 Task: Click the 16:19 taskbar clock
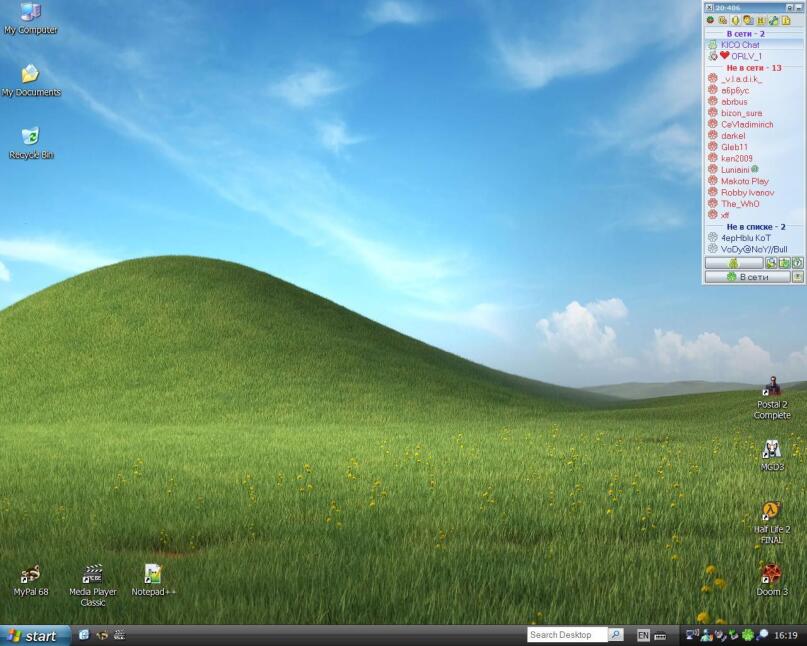click(x=785, y=636)
